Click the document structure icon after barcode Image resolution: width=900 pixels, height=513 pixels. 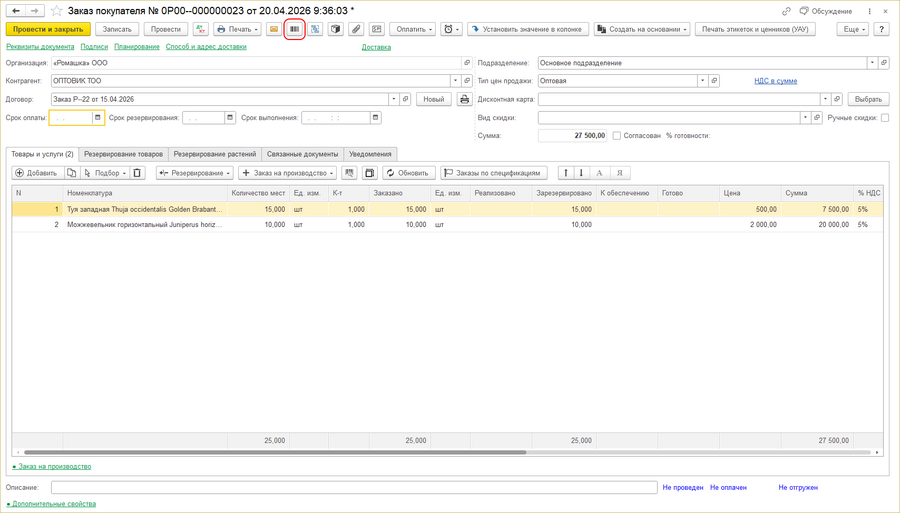pos(315,29)
